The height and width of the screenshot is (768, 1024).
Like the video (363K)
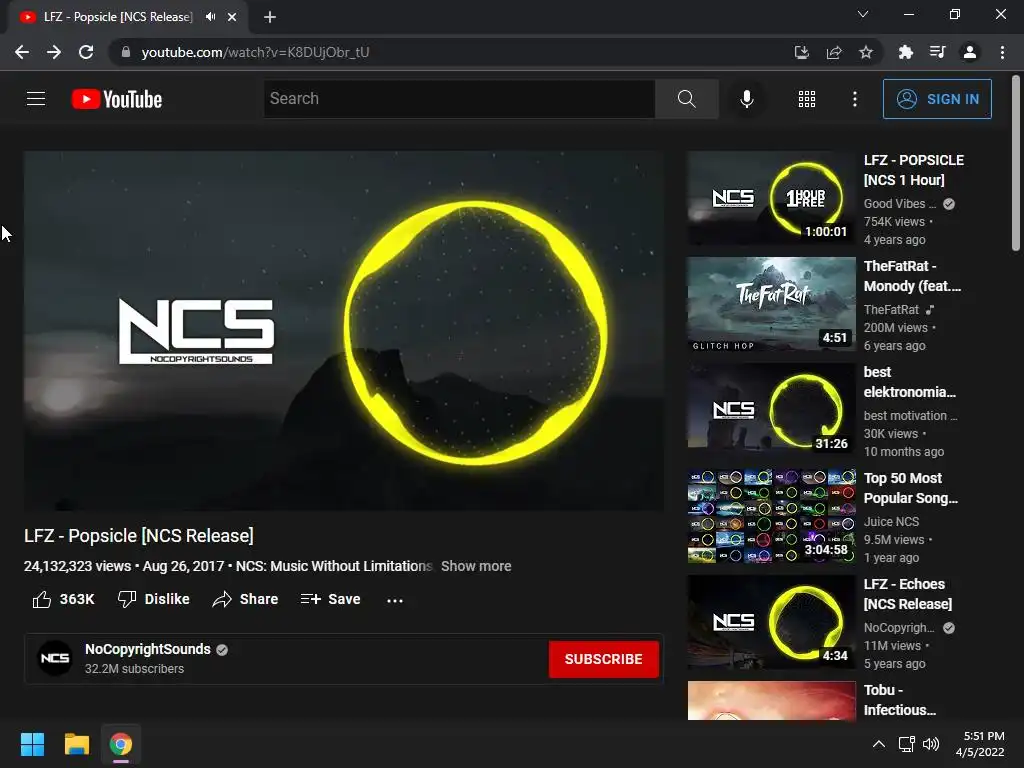point(63,599)
